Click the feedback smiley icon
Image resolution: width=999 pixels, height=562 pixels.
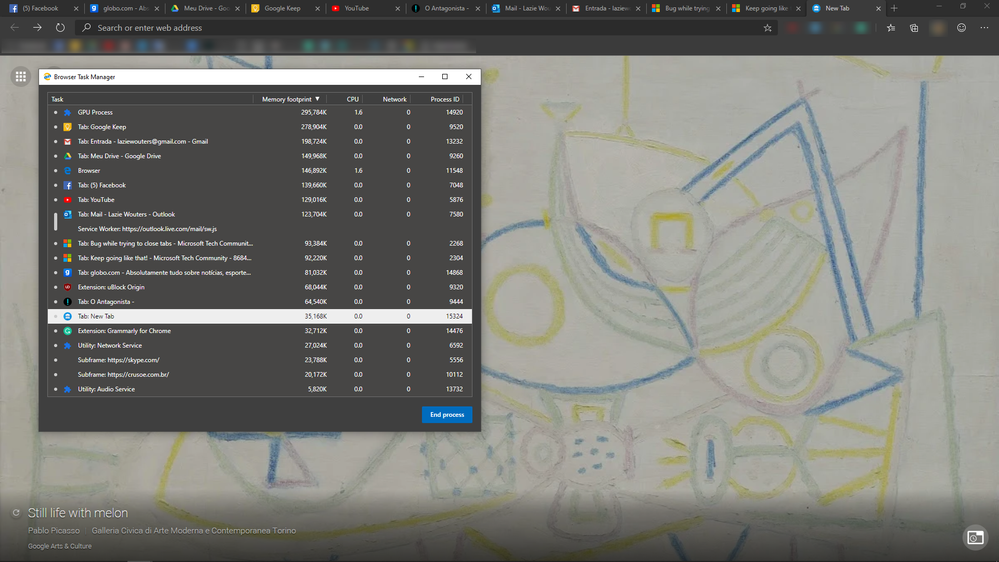[961, 27]
